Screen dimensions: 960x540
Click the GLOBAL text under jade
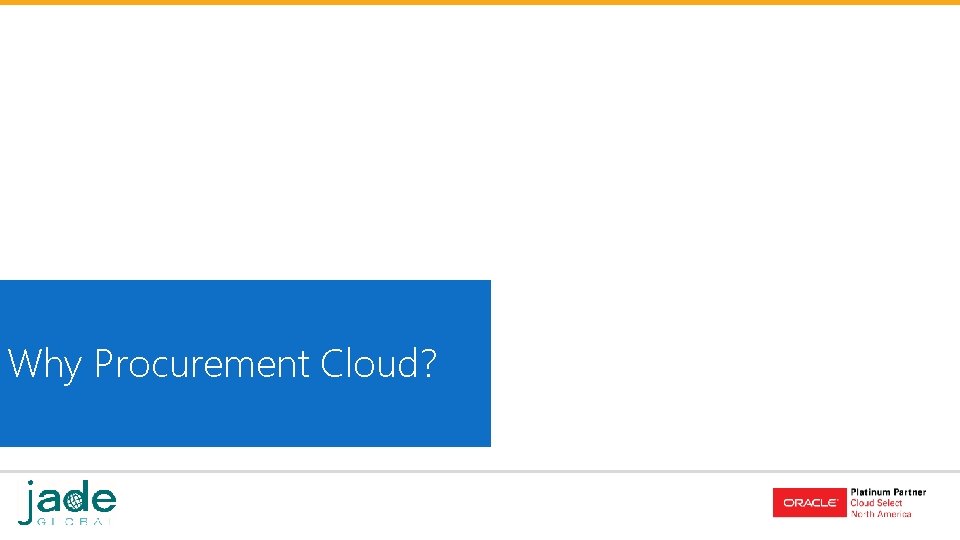tap(74, 522)
